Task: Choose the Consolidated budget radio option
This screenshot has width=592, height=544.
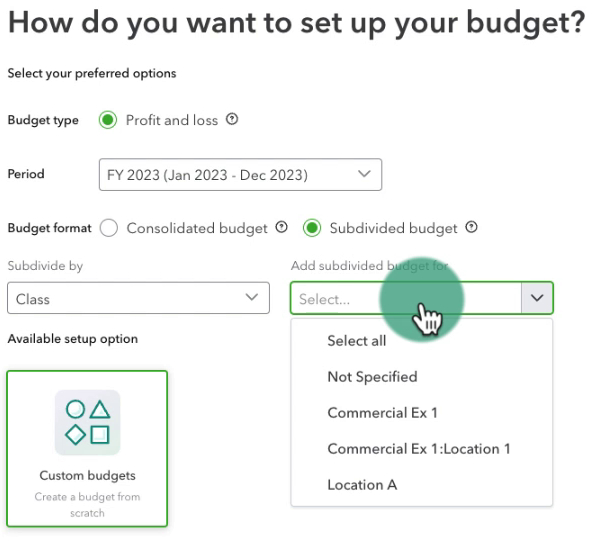Action: pyautogui.click(x=109, y=228)
